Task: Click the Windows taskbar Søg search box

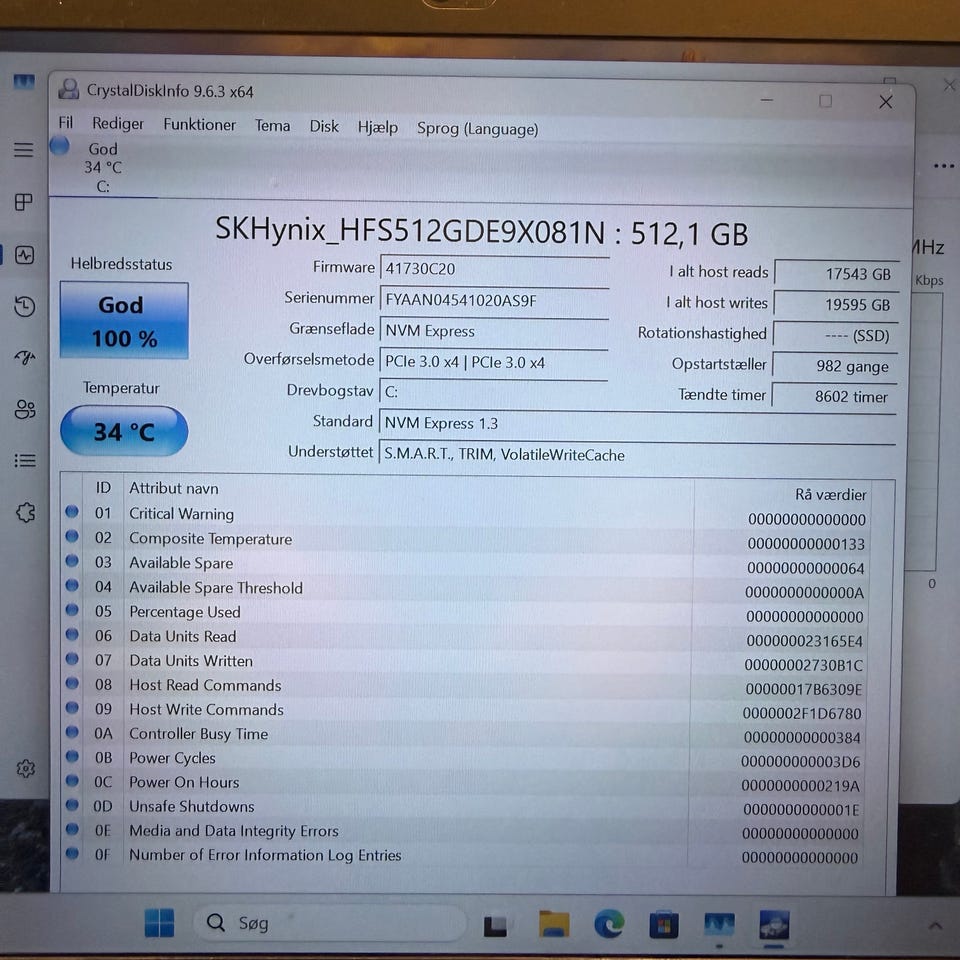Action: (329, 923)
